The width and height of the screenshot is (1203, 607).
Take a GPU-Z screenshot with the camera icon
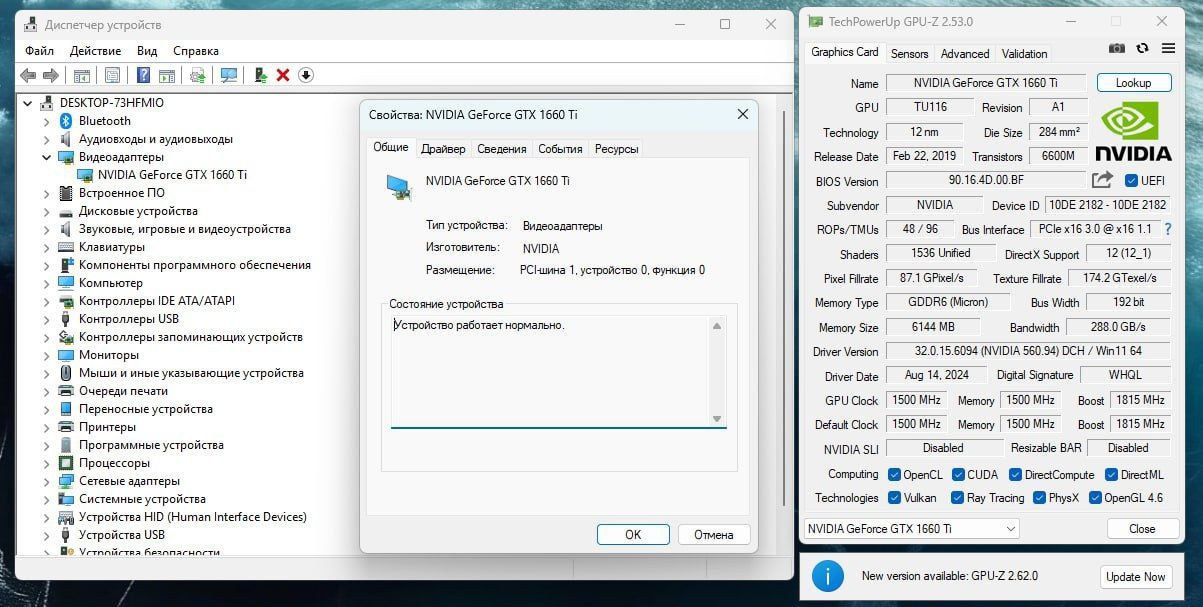1117,48
